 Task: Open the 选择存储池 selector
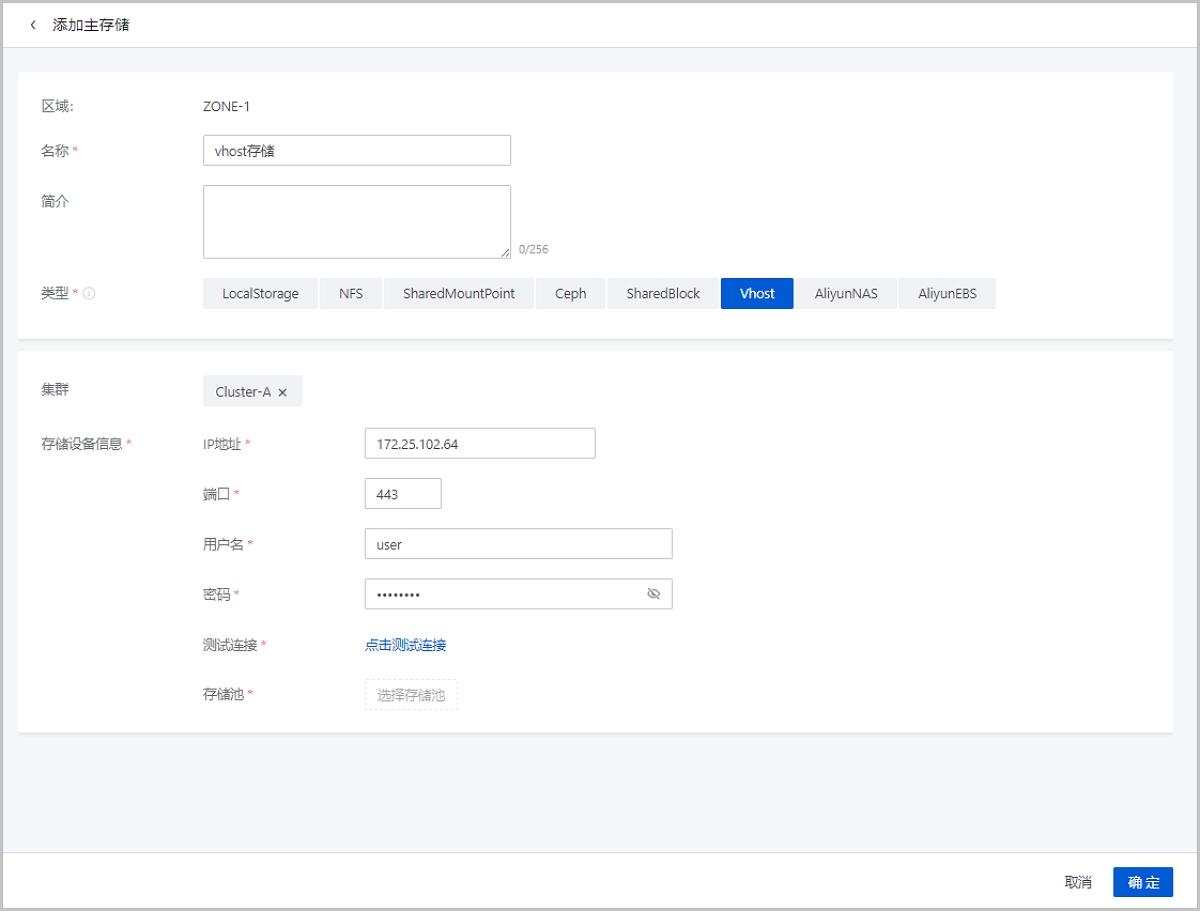point(411,695)
